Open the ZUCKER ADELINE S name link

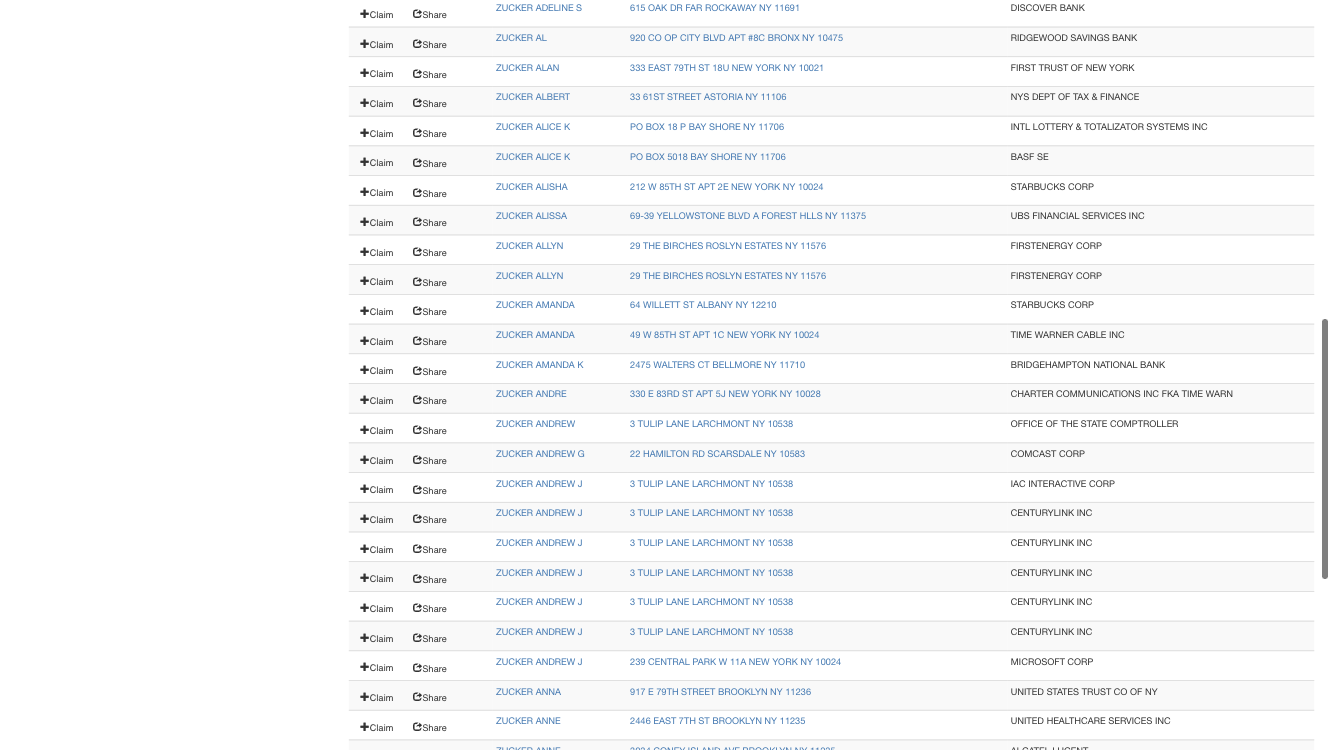click(539, 8)
